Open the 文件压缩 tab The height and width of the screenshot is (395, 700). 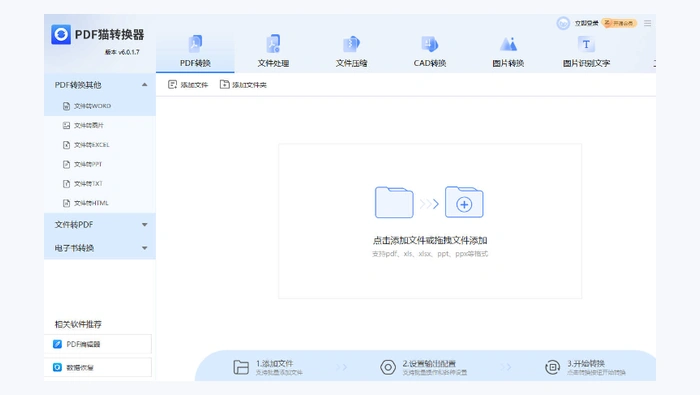[351, 51]
